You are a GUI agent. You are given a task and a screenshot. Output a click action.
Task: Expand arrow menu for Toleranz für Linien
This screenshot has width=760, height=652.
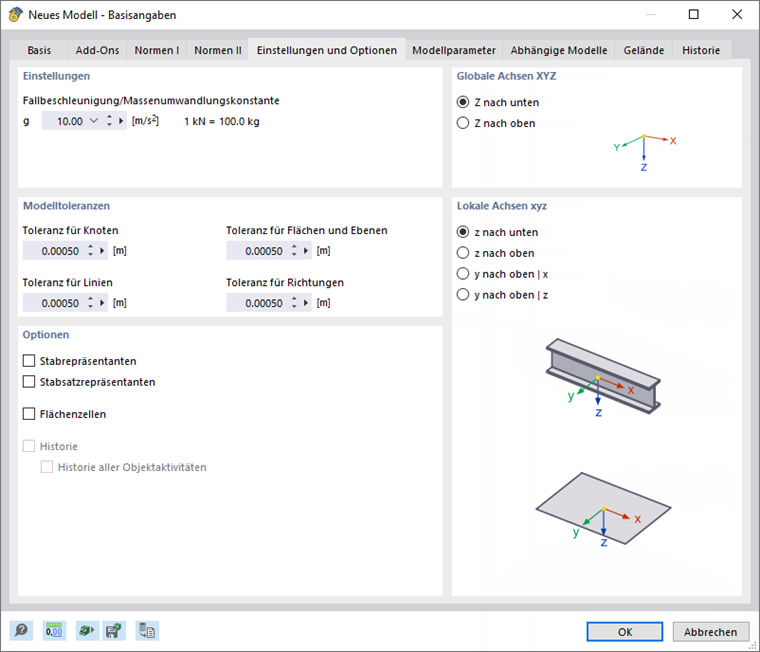(x=102, y=302)
